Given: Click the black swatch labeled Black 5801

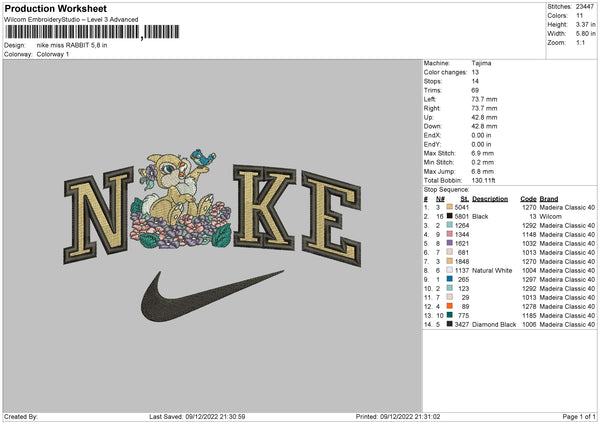Looking at the screenshot, I should tap(450, 216).
